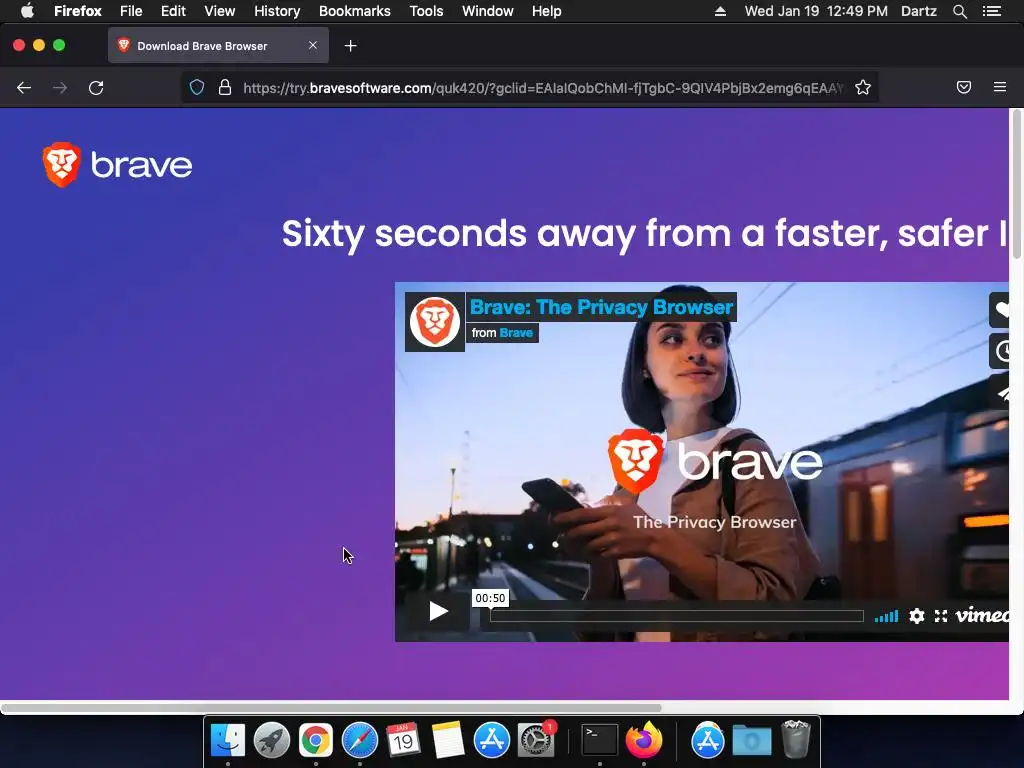Screen dimensions: 1024x768
Task: Share the video with paper plane icon
Action: click(1000, 392)
